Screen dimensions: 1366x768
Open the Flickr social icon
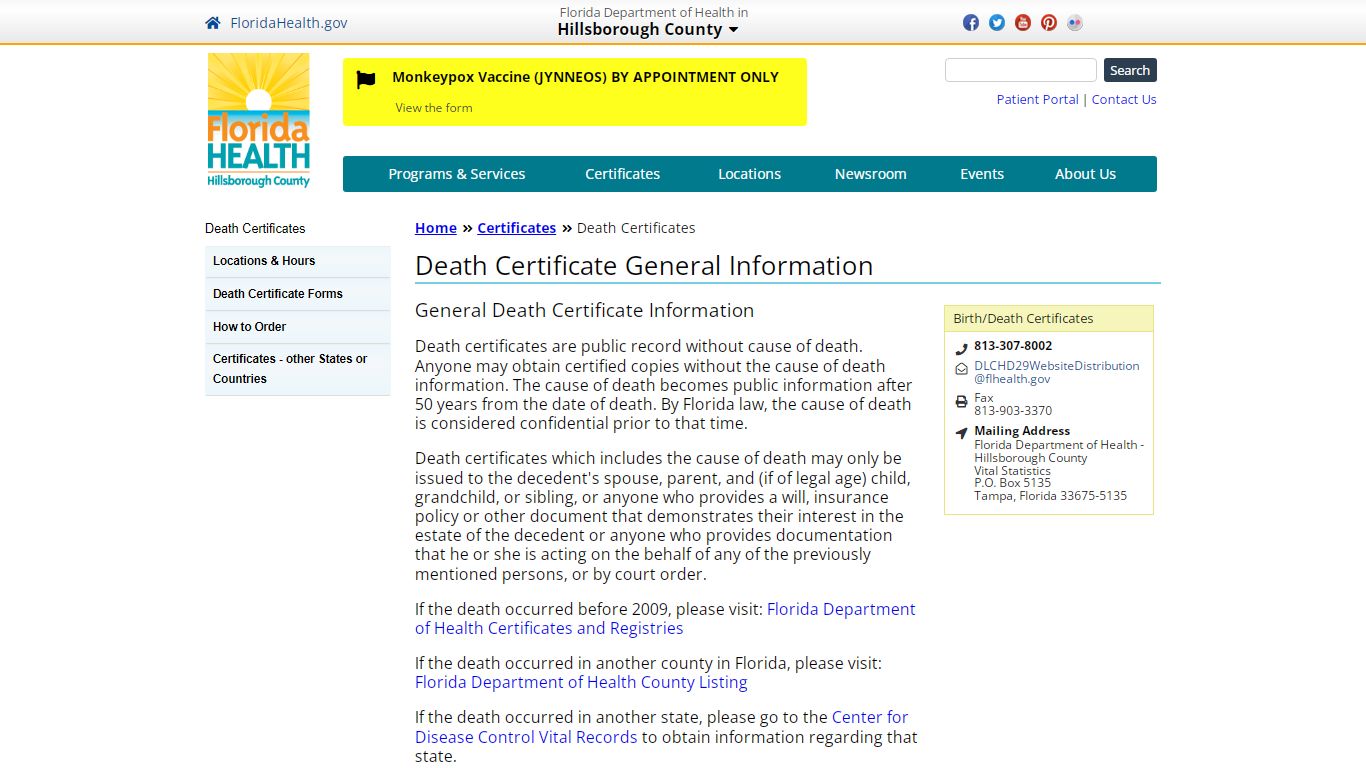pyautogui.click(x=1075, y=23)
